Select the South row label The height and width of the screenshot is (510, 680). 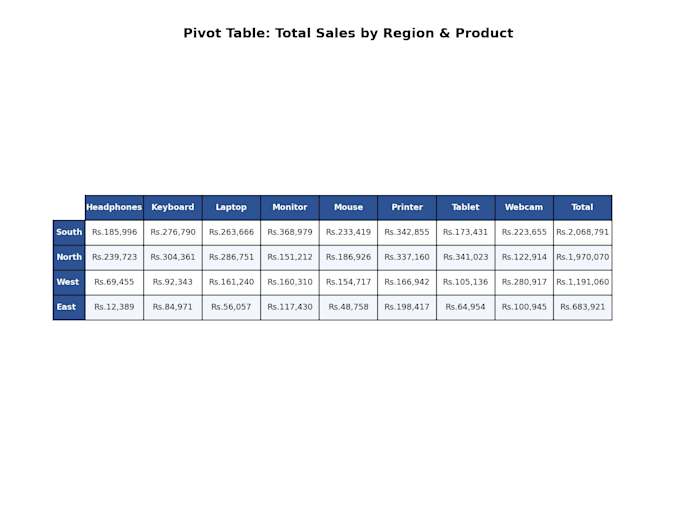point(69,232)
